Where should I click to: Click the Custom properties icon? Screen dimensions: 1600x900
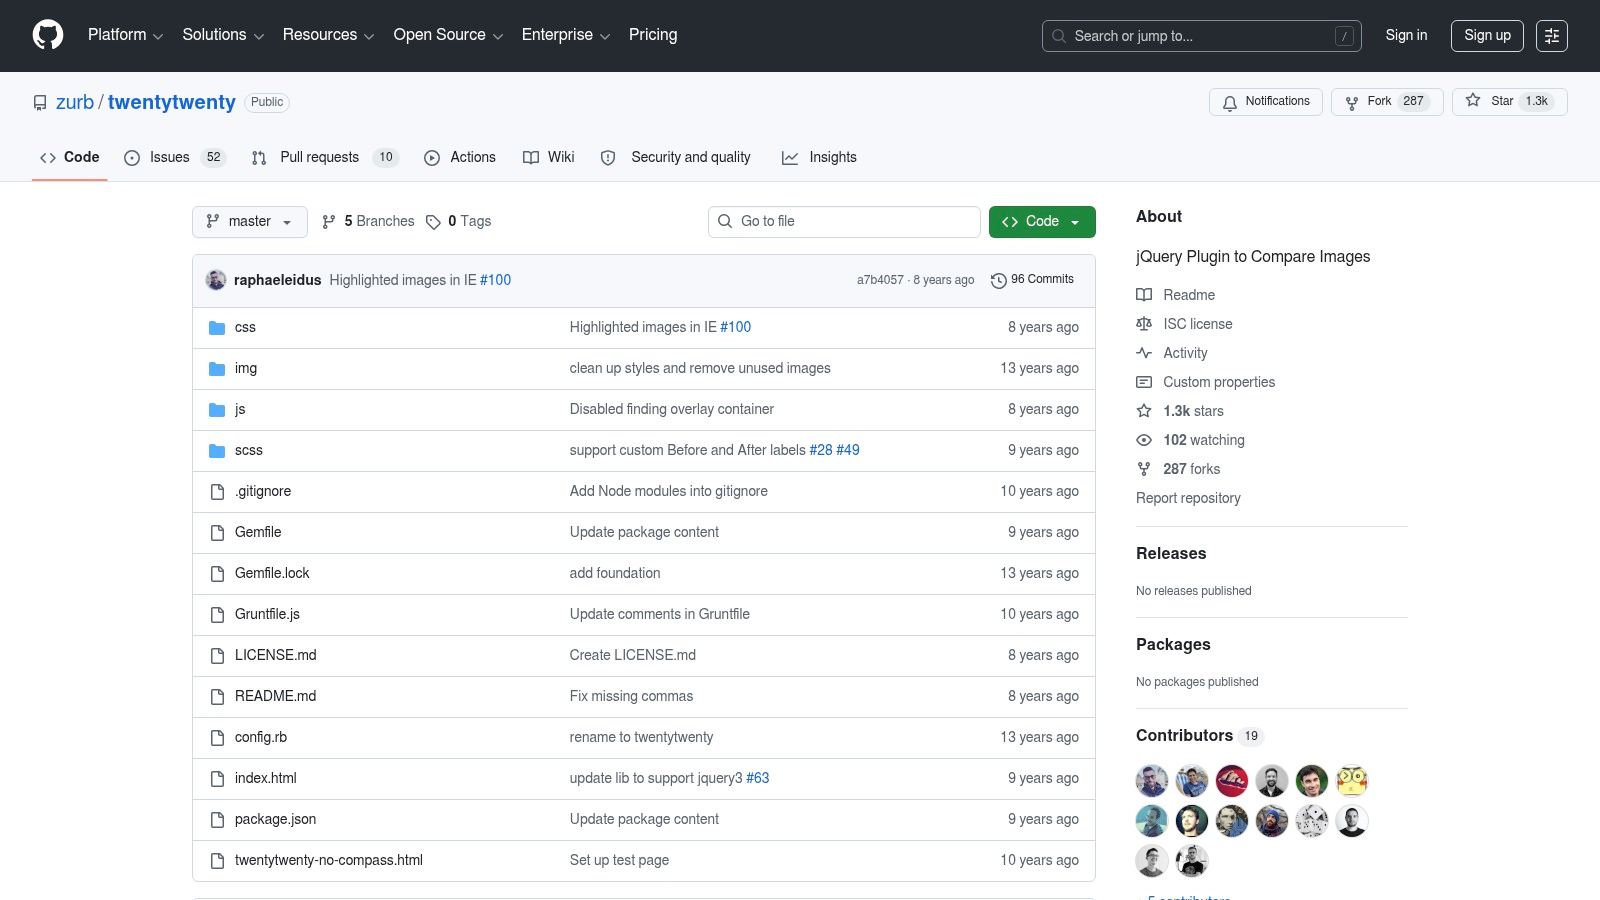point(1144,382)
